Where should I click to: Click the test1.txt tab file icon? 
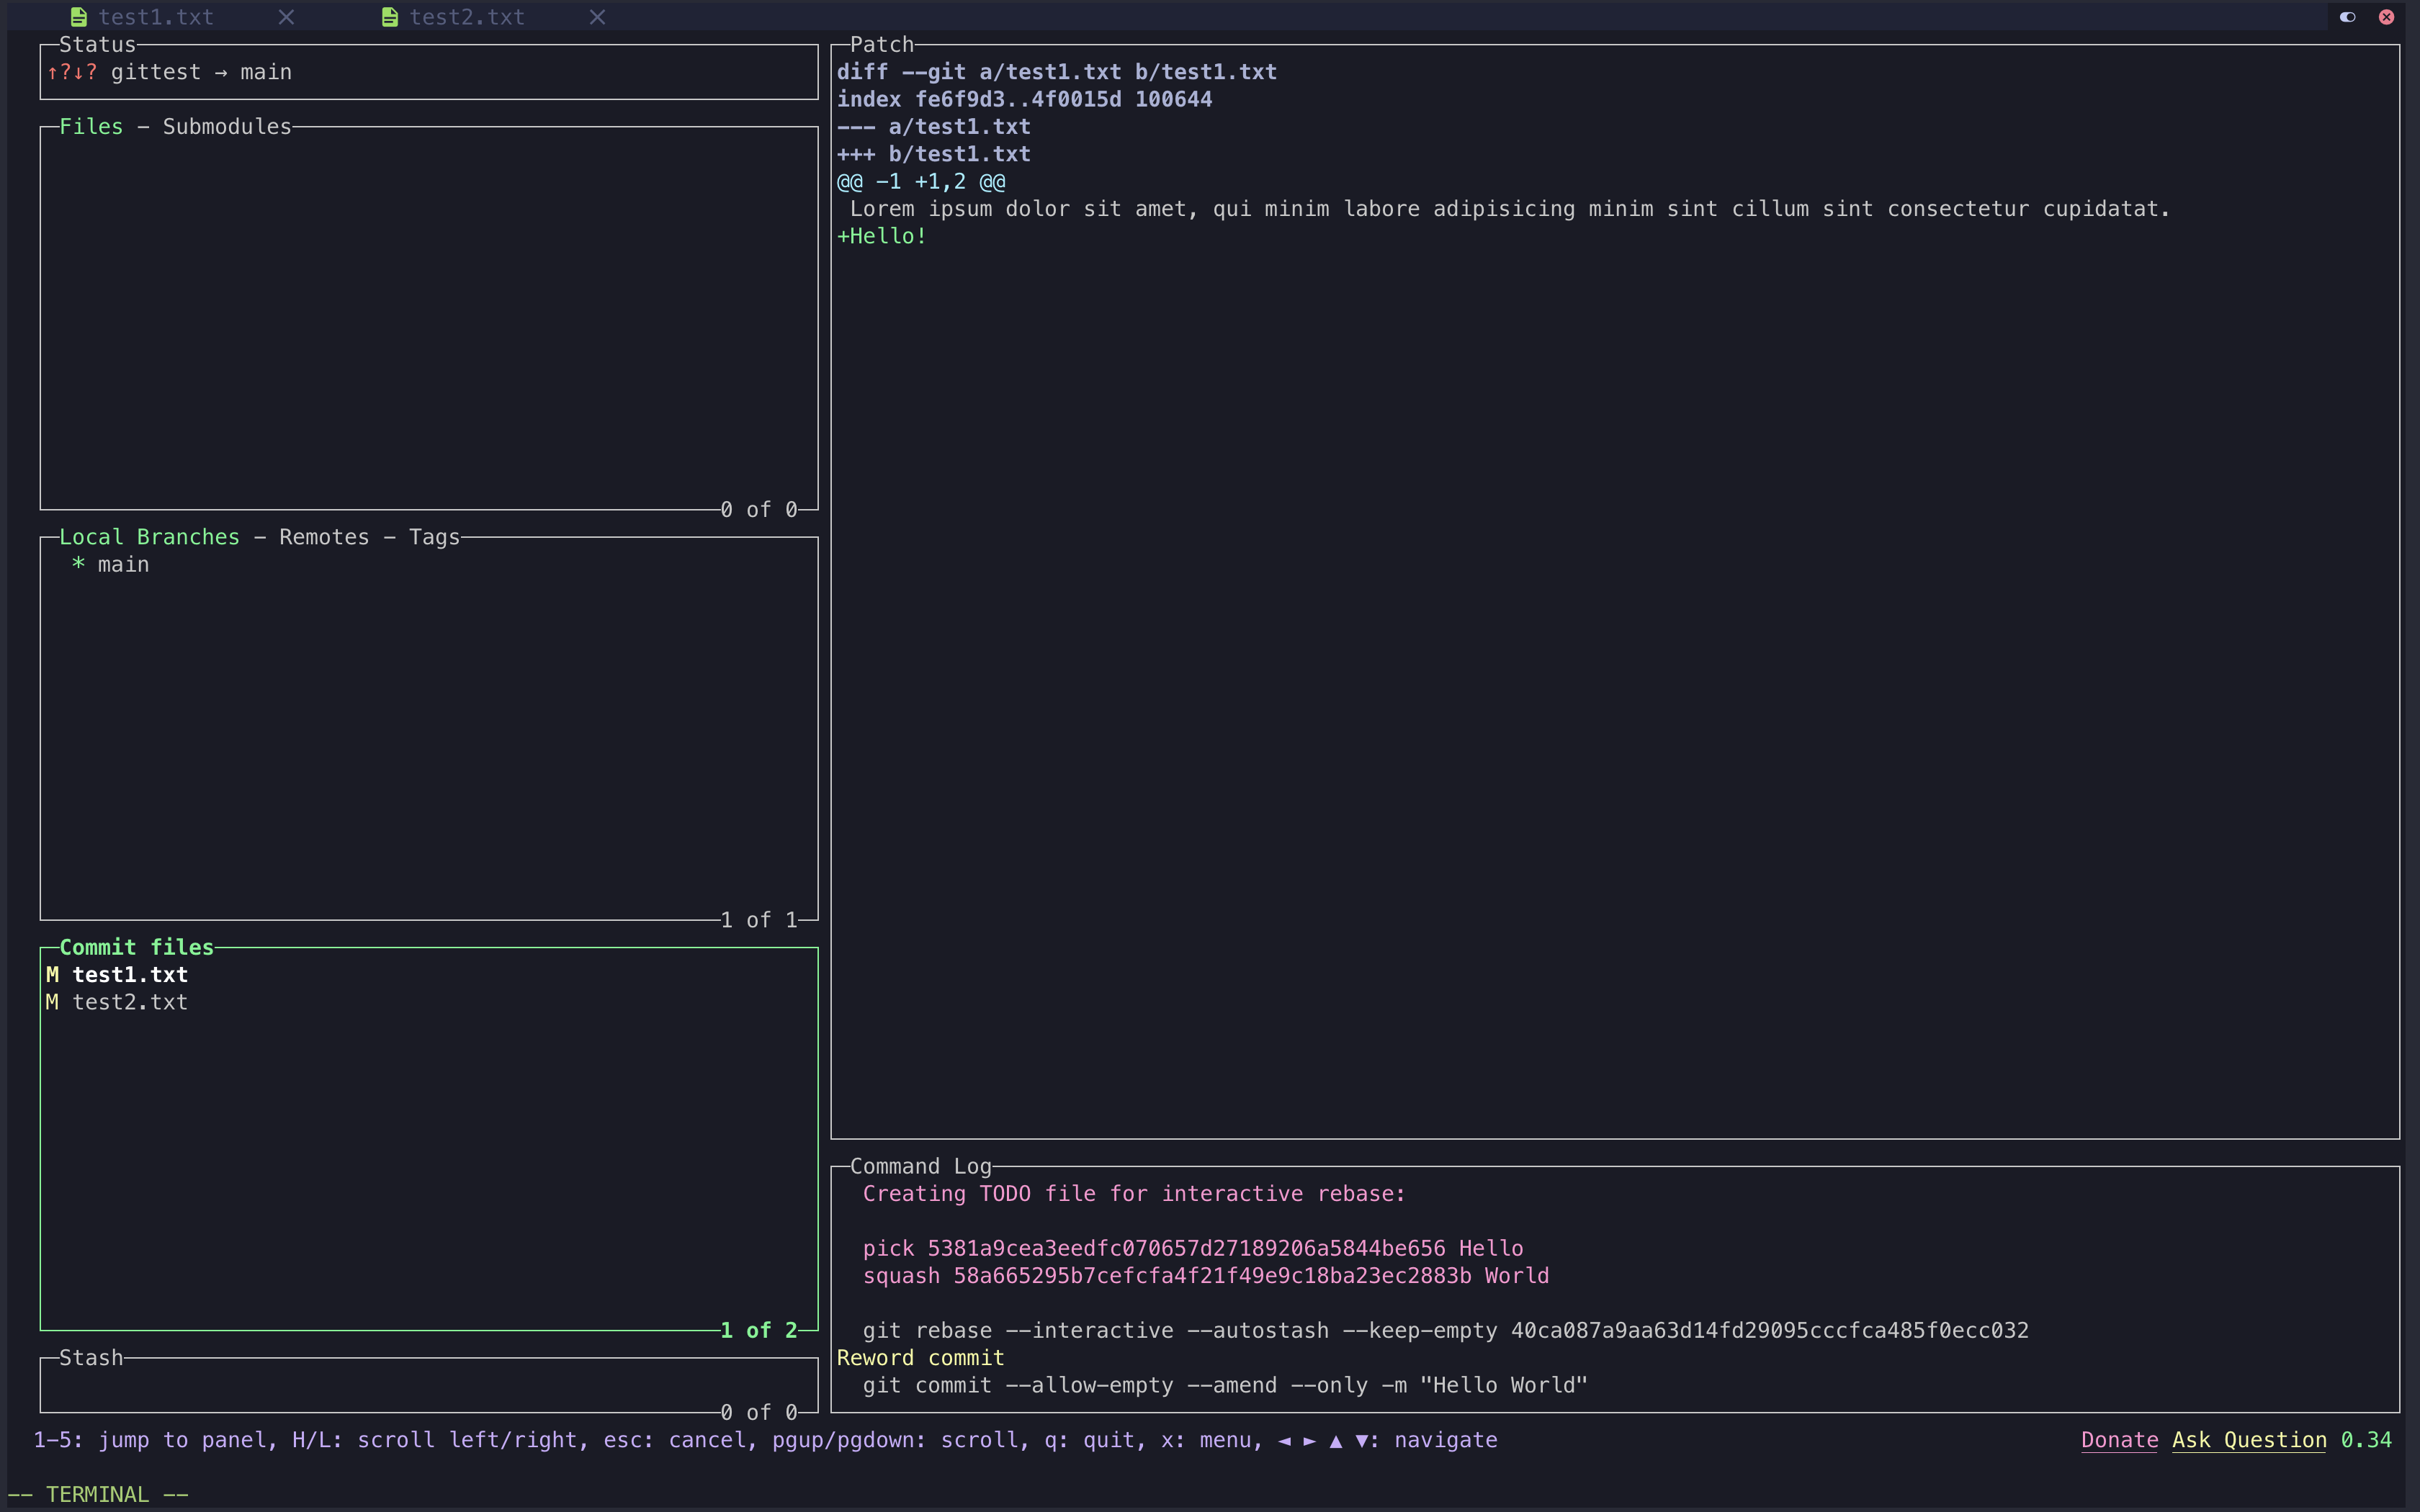79,17
